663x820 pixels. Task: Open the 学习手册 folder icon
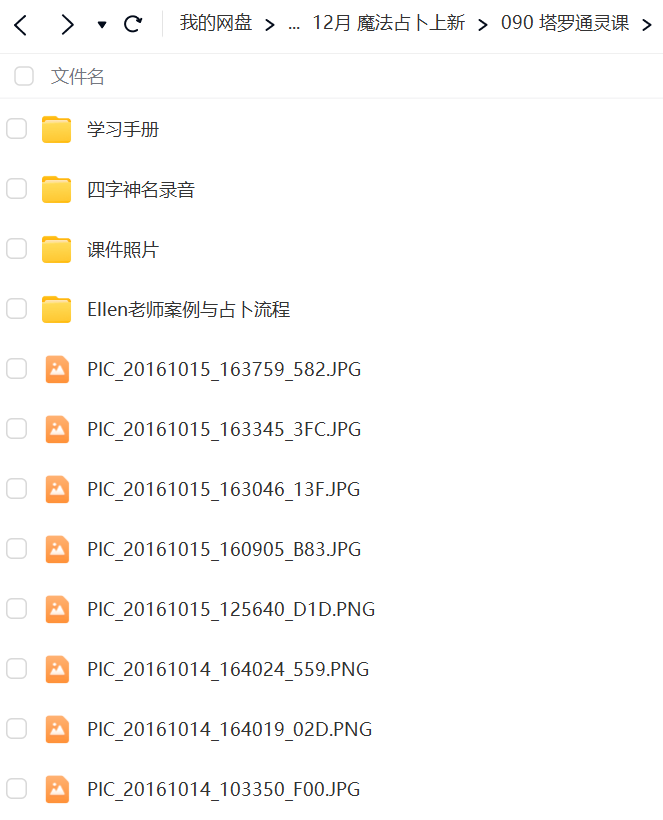[x=56, y=129]
